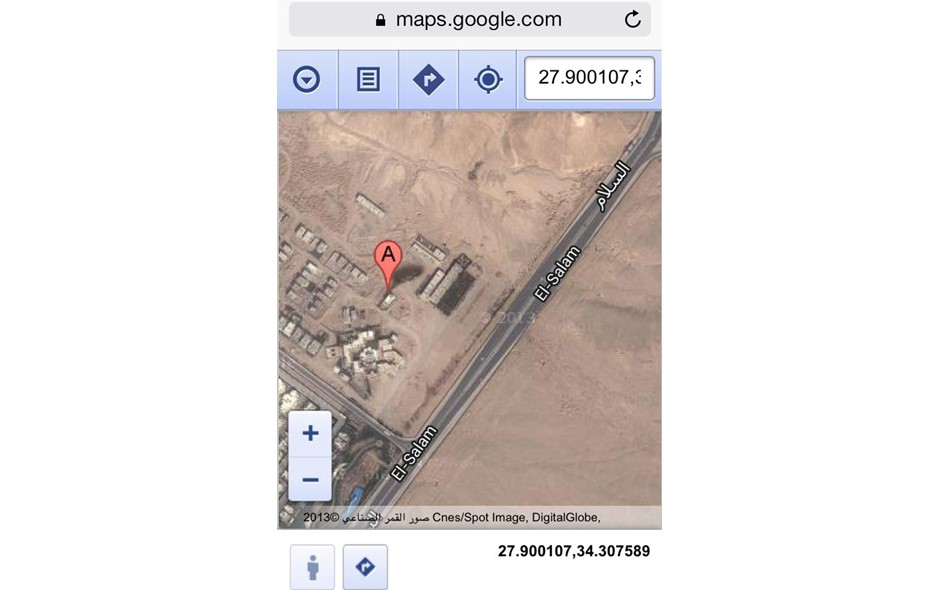Click the large white building complex below marker
The height and width of the screenshot is (590, 940).
(366, 354)
